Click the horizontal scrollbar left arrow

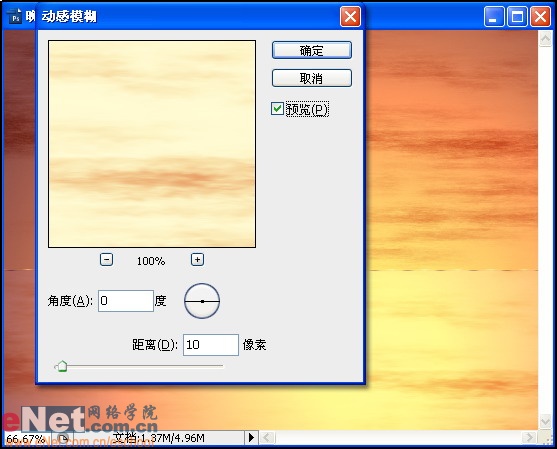[x=267, y=437]
